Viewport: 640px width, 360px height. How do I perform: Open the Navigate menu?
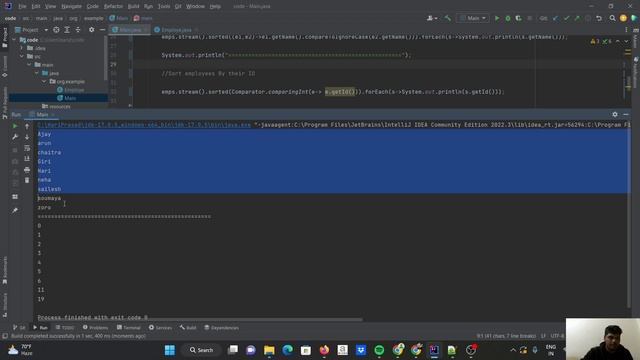click(x=71, y=7)
